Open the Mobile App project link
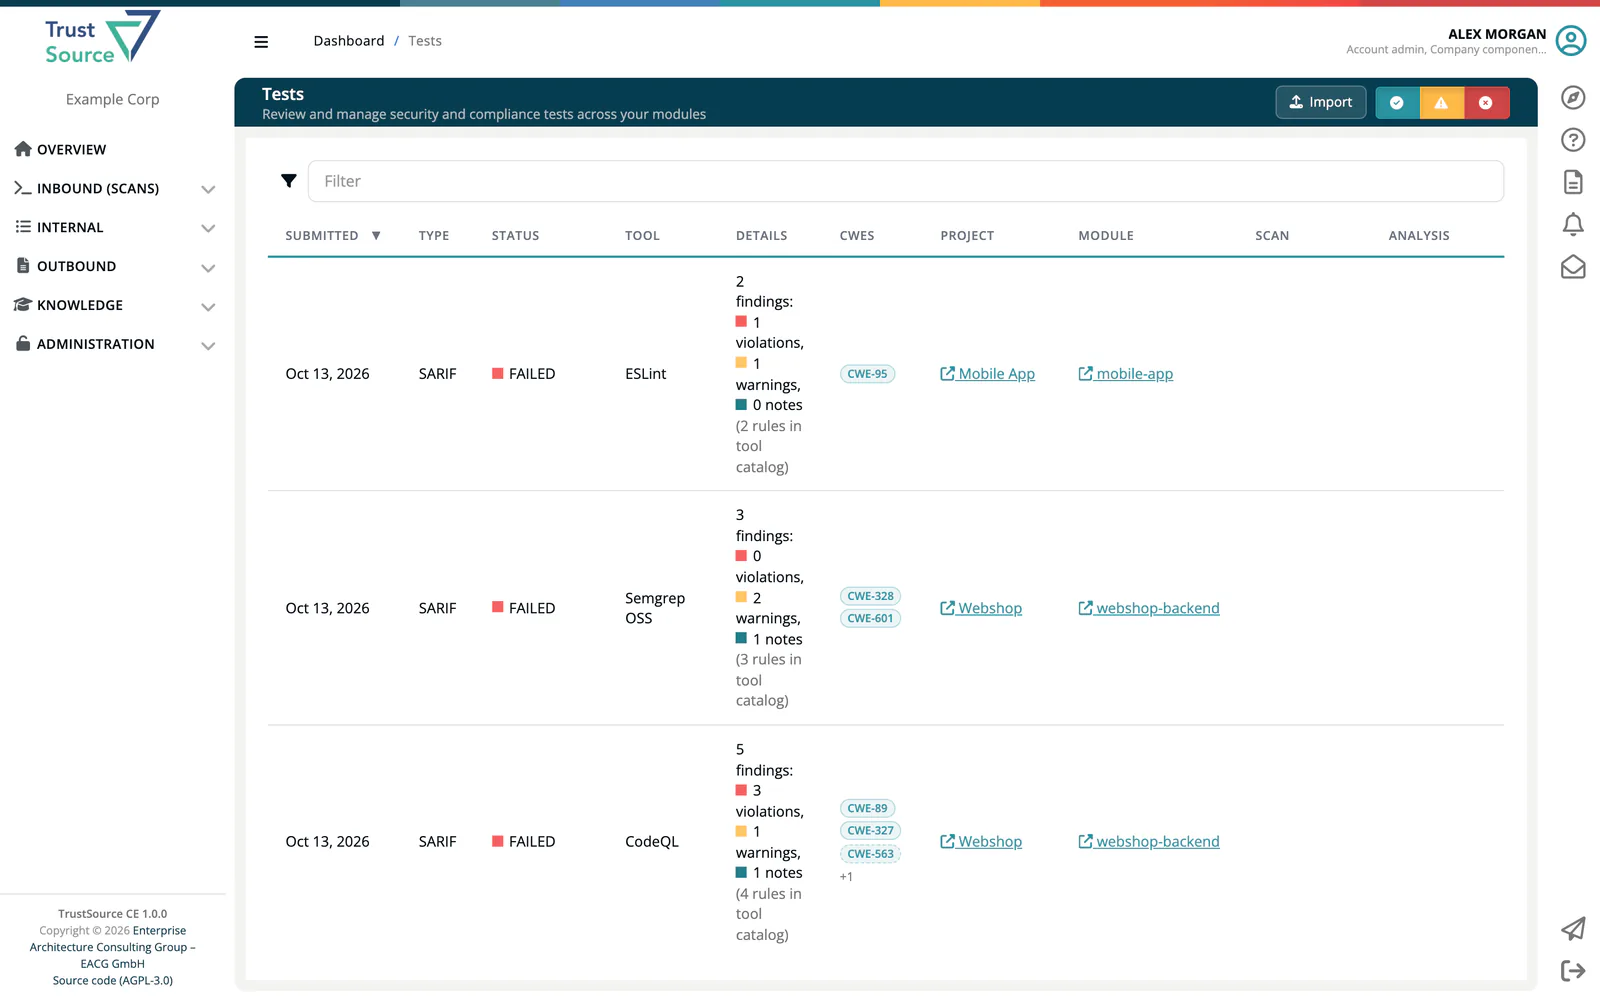1600x1000 pixels. click(x=987, y=374)
